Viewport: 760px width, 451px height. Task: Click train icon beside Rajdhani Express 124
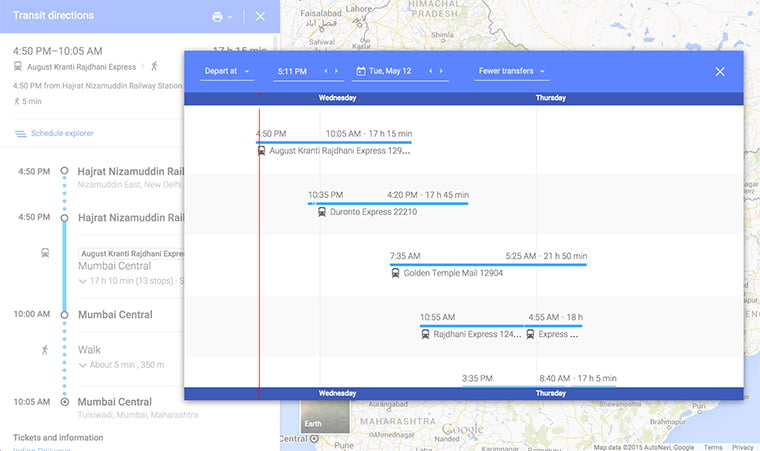click(425, 334)
